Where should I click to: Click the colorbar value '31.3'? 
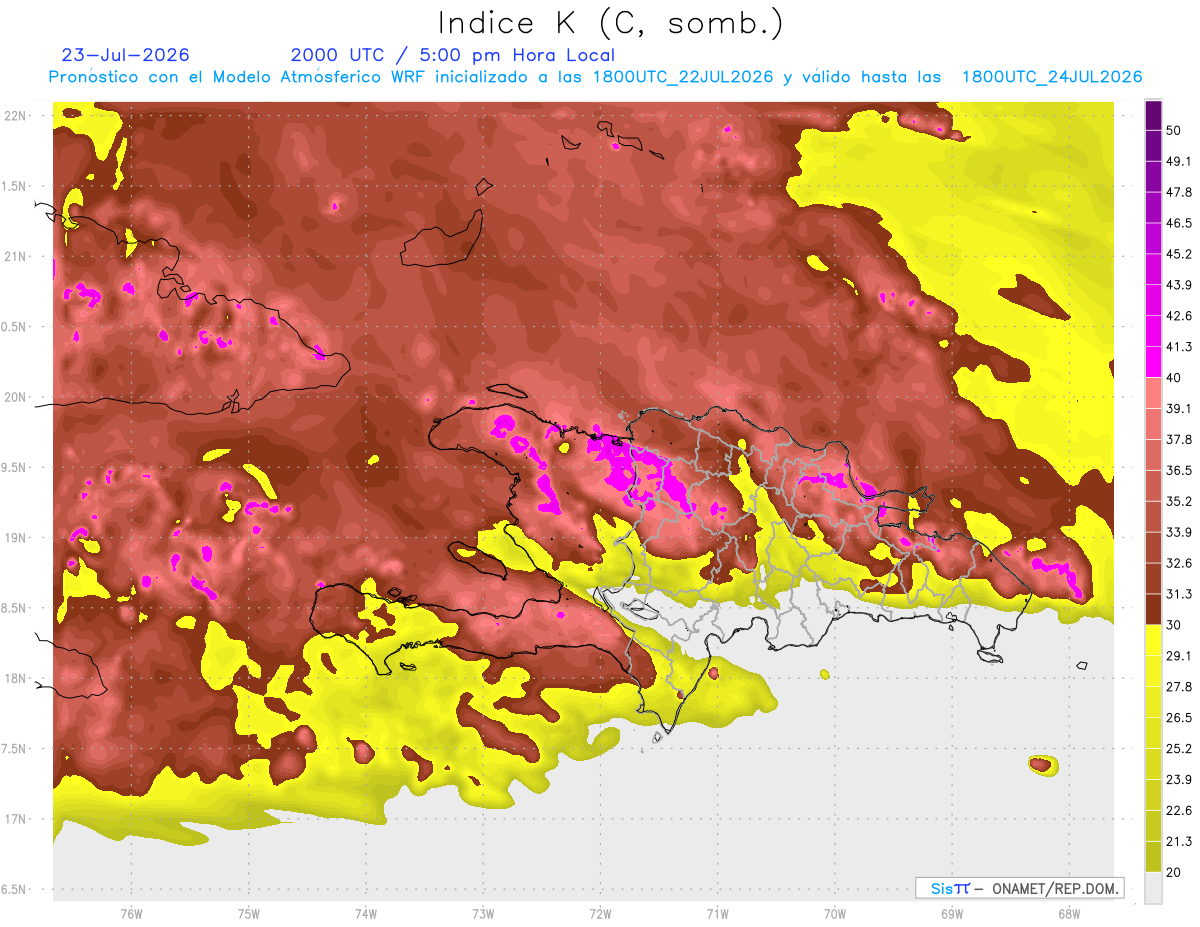coord(1179,594)
